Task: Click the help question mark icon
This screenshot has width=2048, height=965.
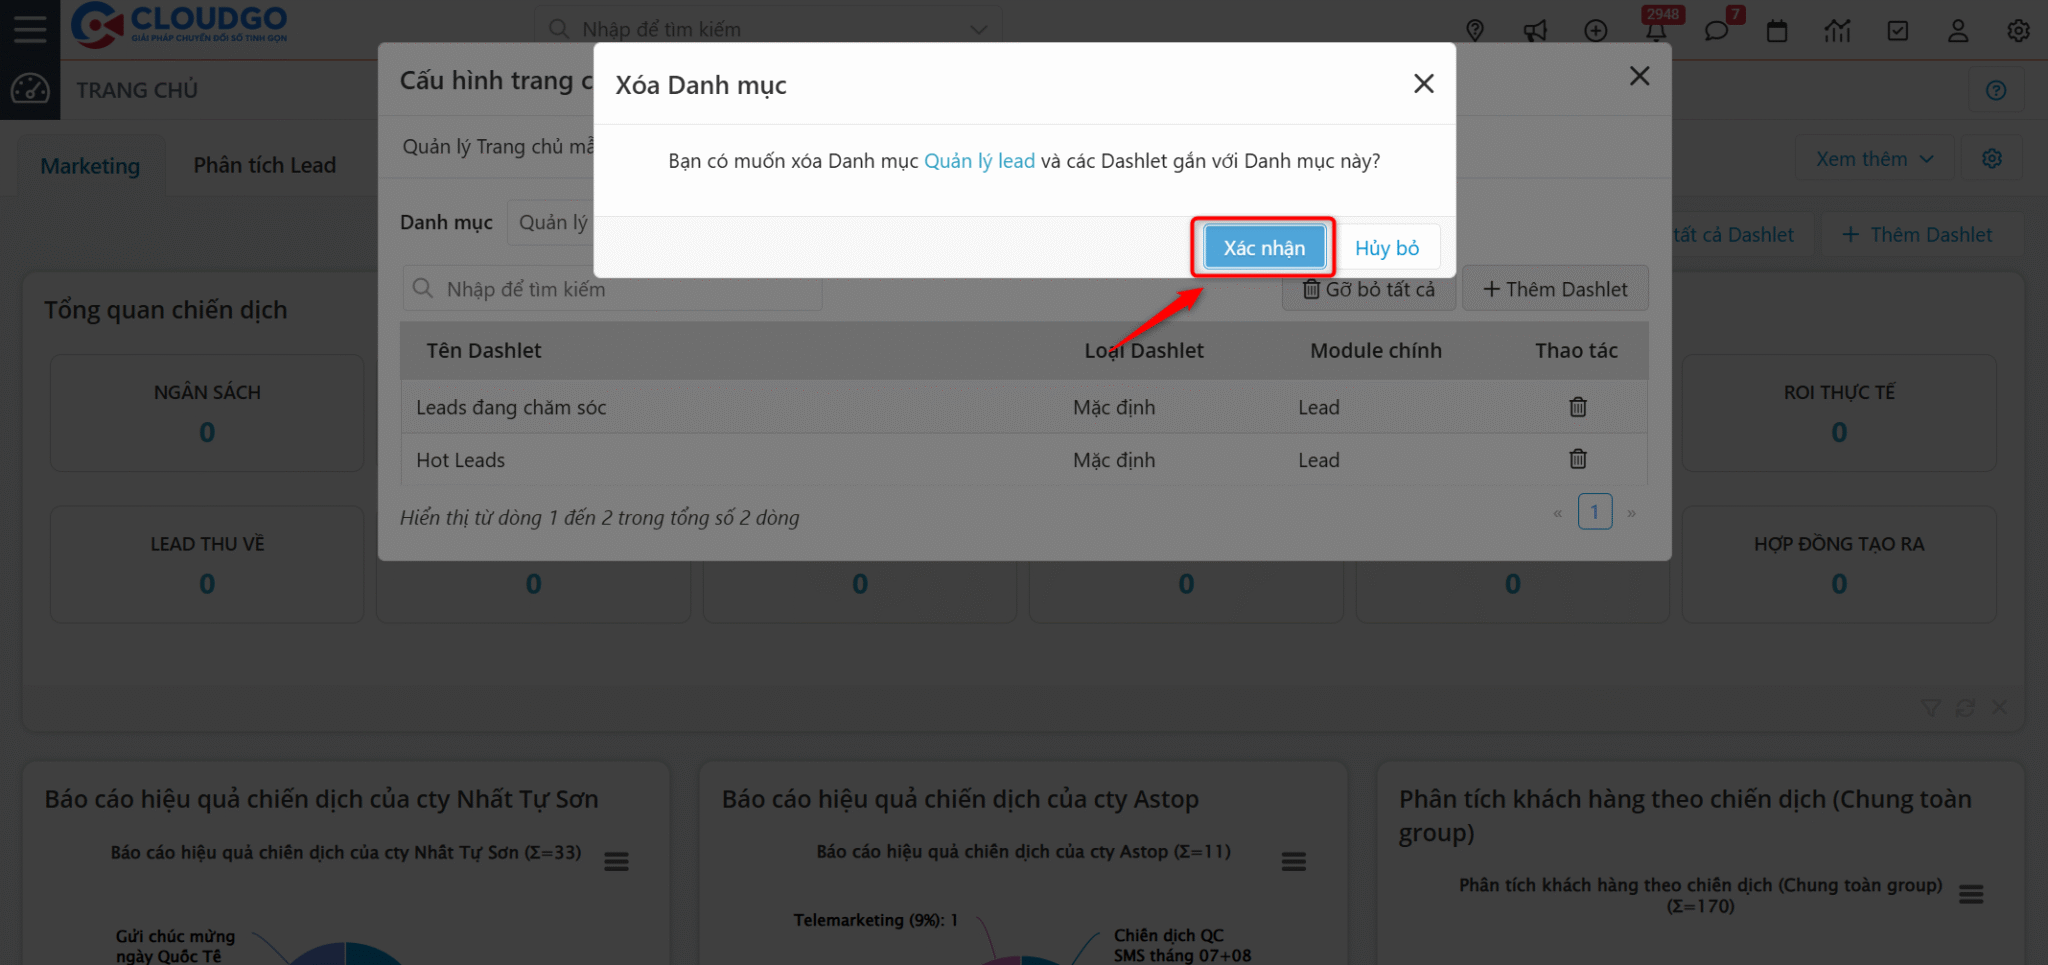Action: click(1996, 90)
